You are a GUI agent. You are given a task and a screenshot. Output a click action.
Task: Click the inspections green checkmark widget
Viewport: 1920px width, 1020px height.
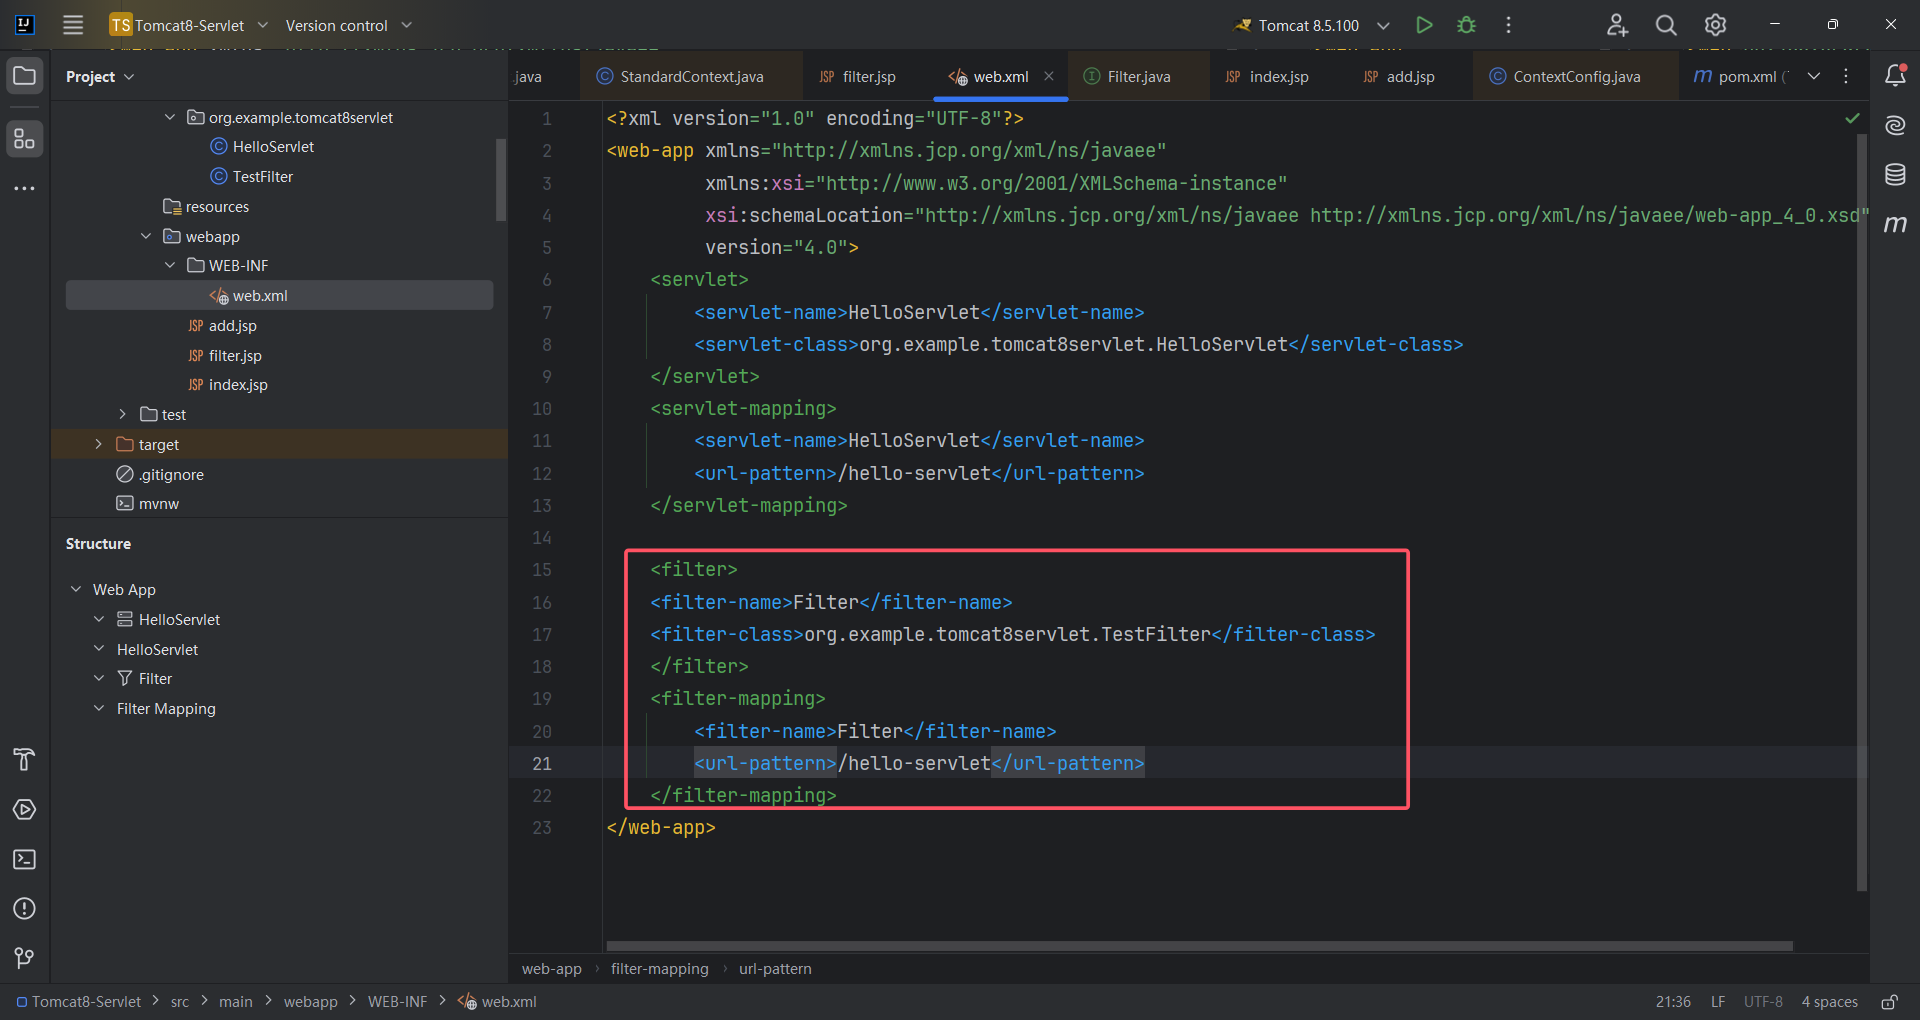(1852, 118)
